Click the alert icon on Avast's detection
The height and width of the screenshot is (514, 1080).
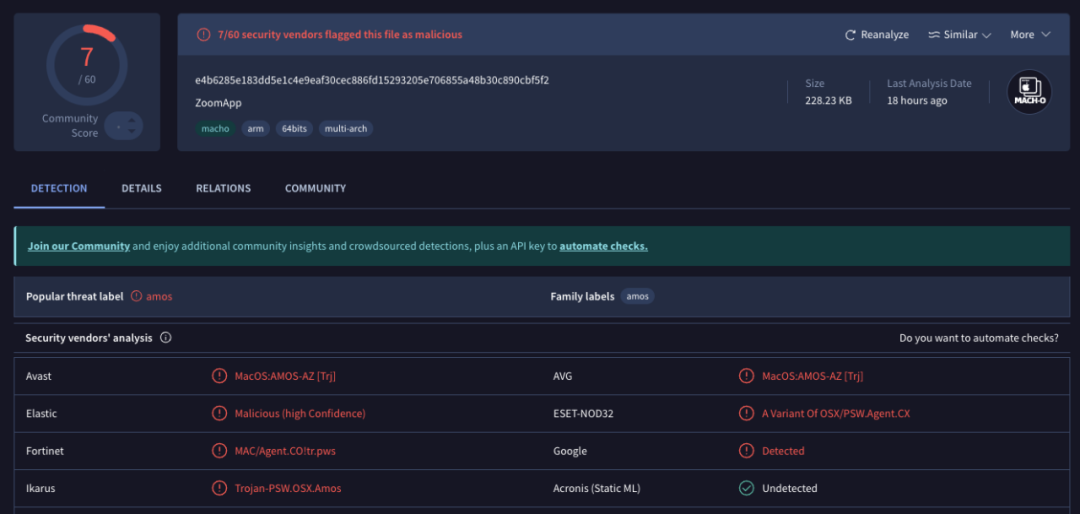[219, 376]
